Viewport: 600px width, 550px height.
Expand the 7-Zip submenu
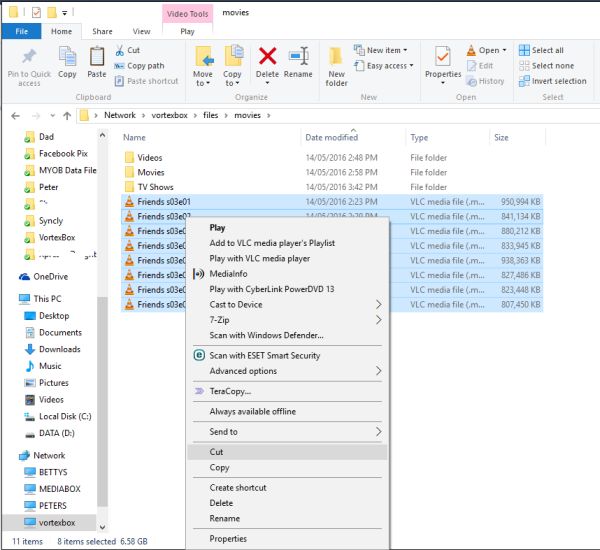[288, 320]
